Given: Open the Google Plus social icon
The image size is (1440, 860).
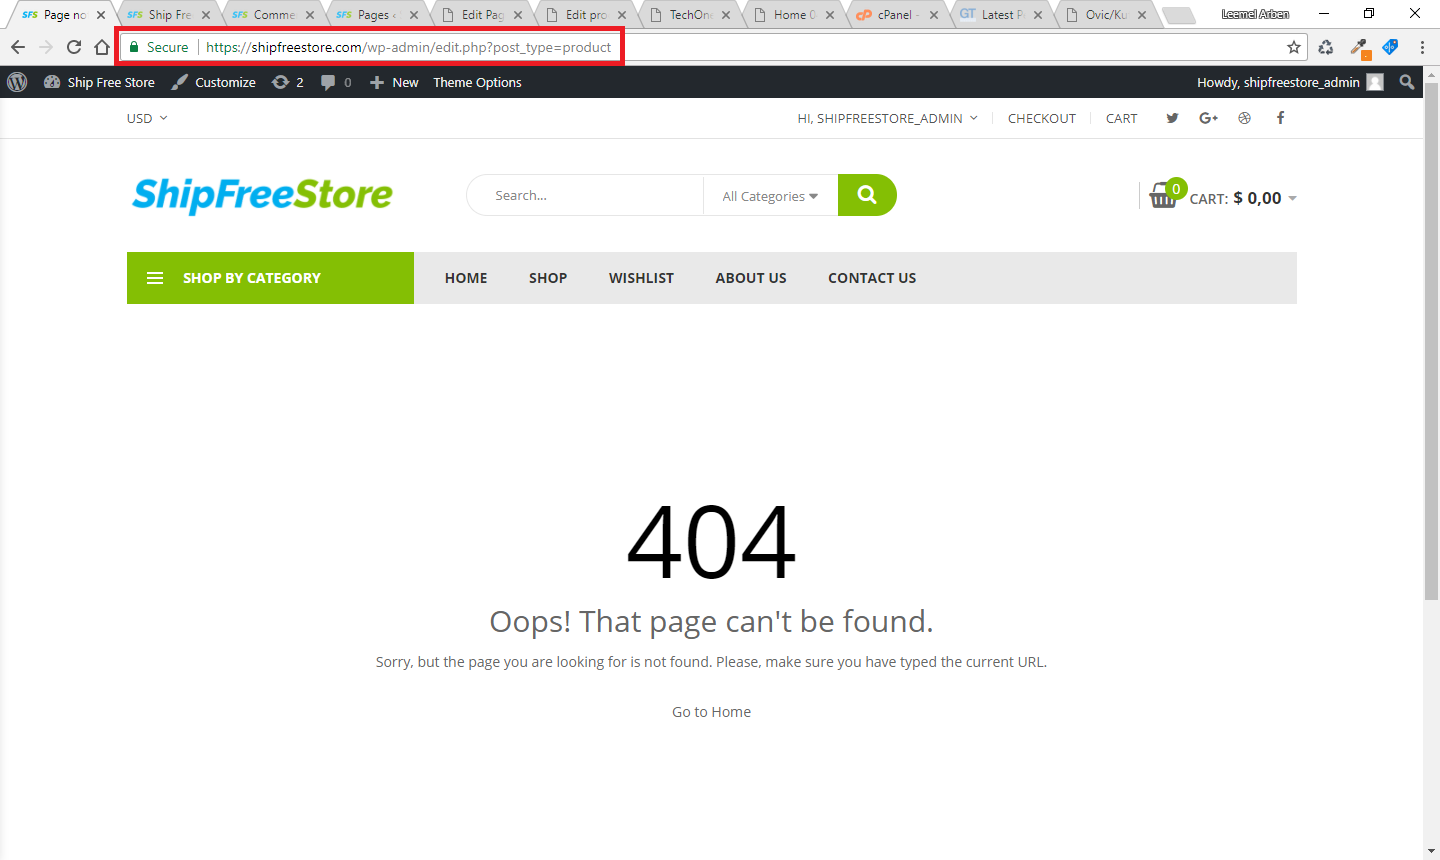Looking at the screenshot, I should click(1208, 118).
